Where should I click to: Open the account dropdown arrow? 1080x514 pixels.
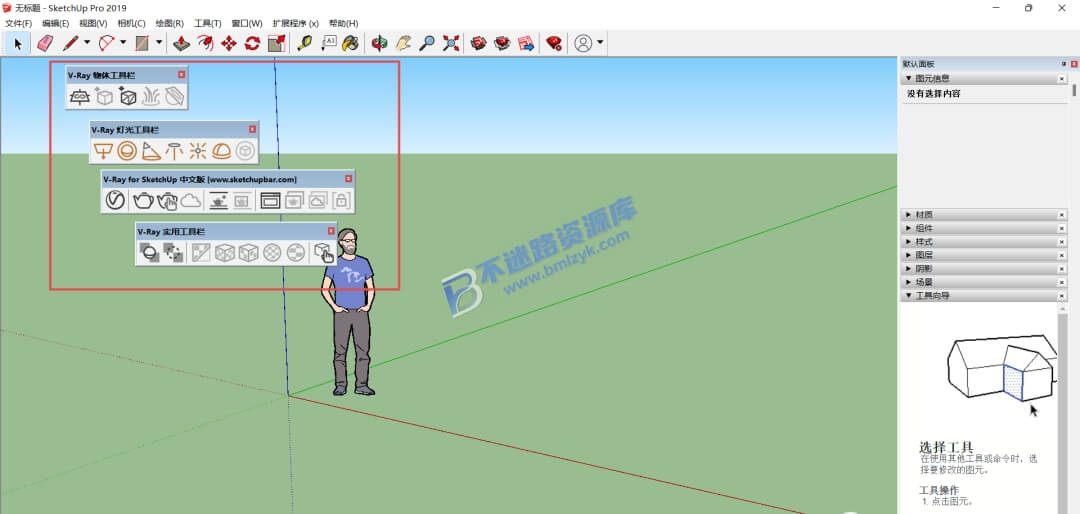point(600,43)
